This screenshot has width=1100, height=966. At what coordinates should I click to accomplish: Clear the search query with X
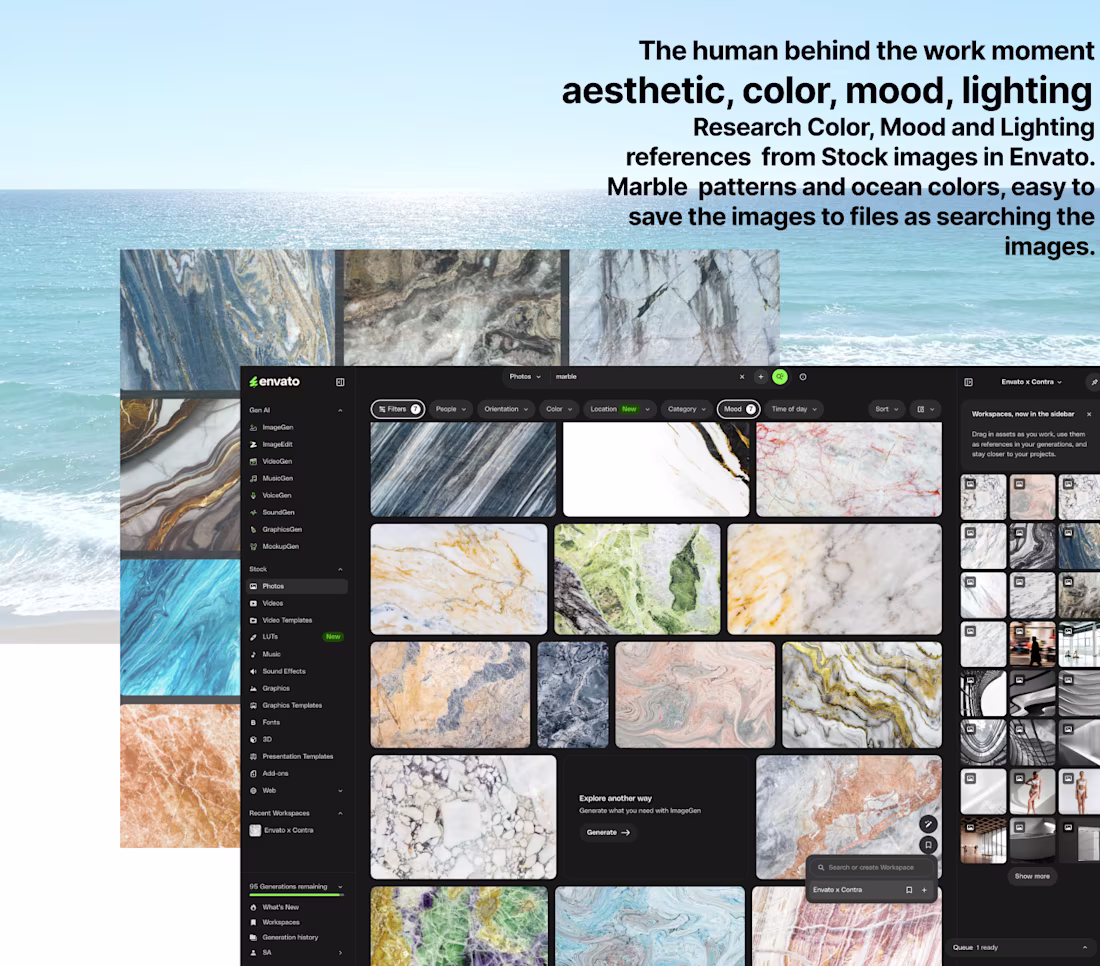tap(742, 377)
